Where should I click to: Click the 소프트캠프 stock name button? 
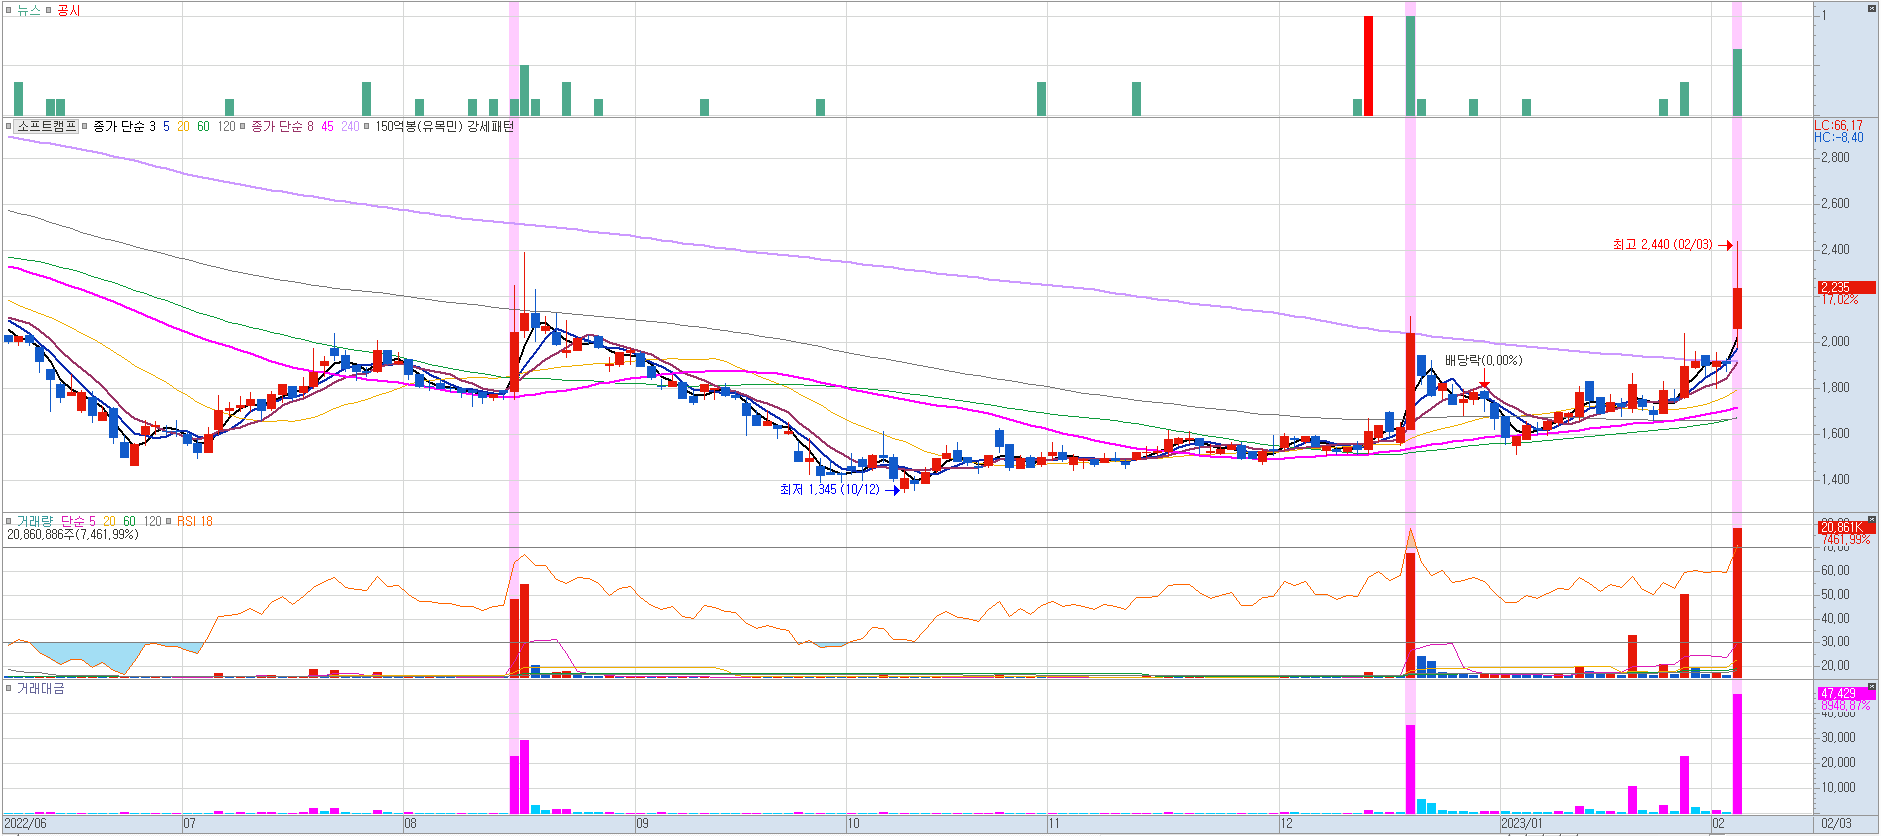(x=47, y=126)
